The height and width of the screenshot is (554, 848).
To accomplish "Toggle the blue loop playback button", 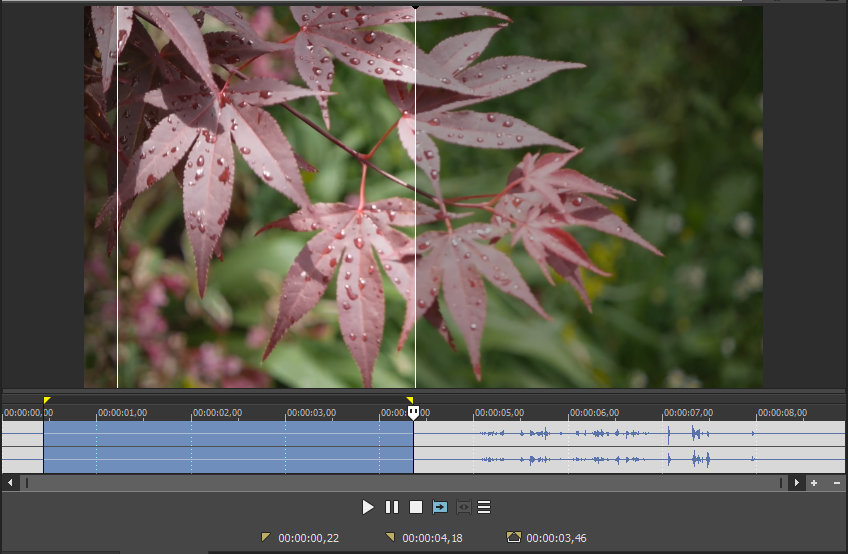I will point(440,507).
